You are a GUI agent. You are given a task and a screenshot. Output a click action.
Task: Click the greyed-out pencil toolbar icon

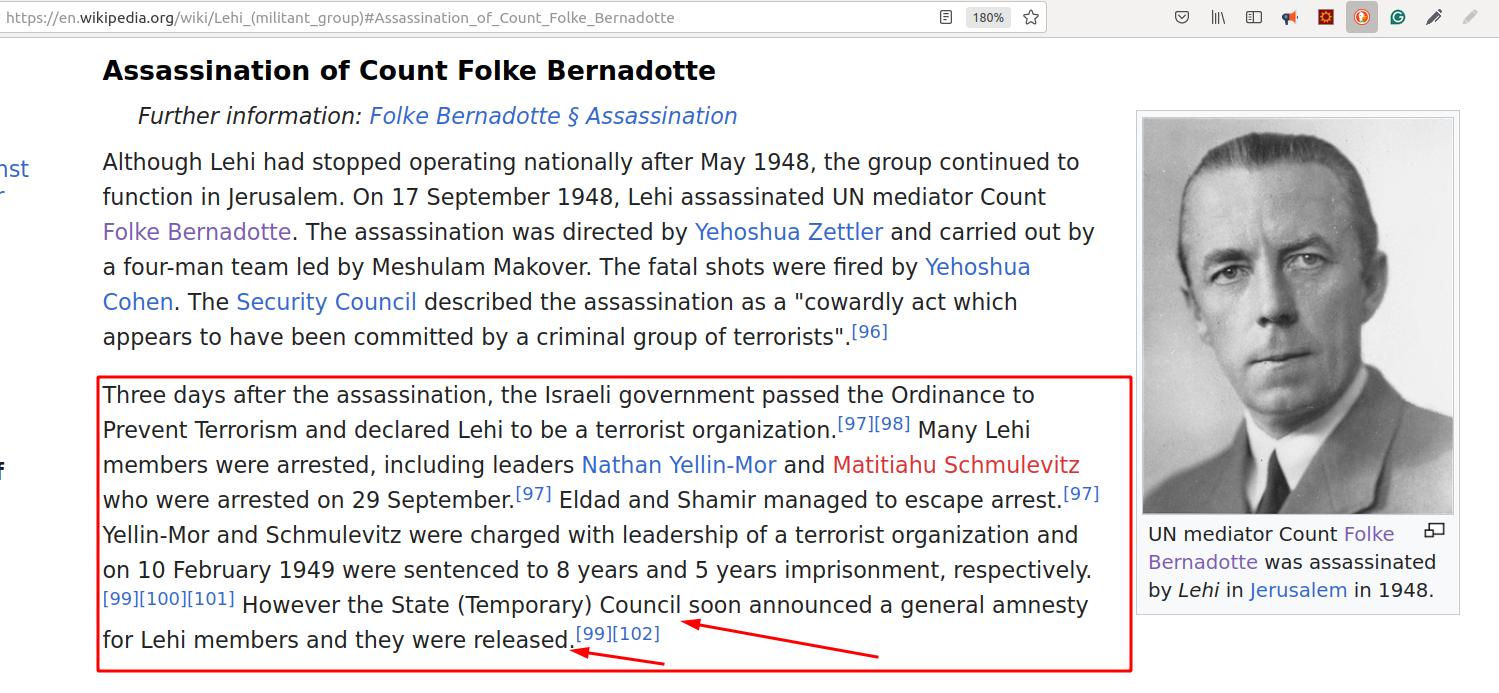click(1469, 17)
